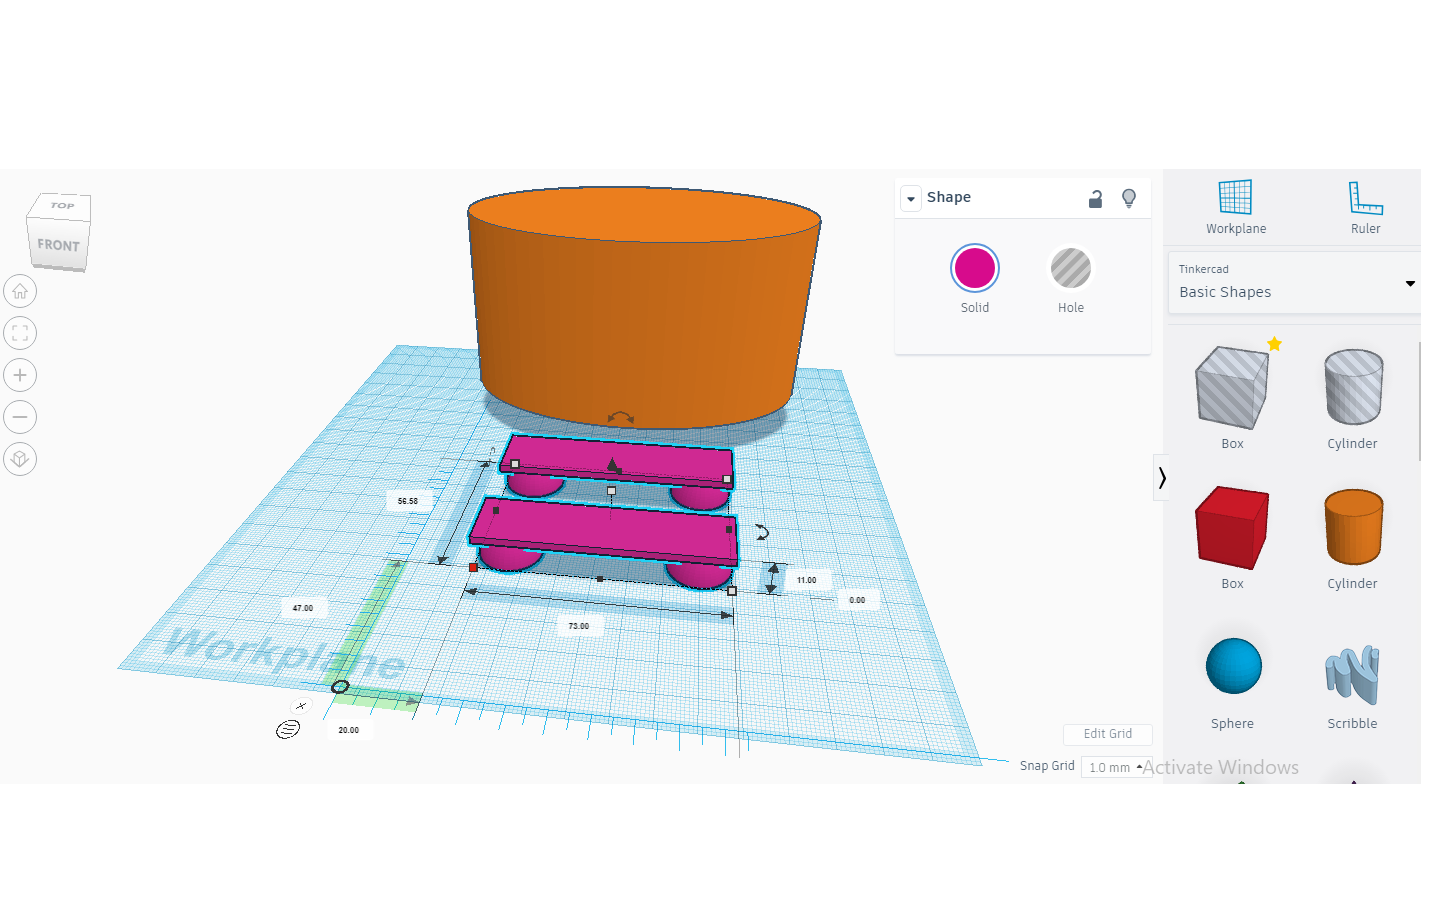1440x900 pixels.
Task: Collapse the shapes sidebar chevron
Action: point(1161,477)
